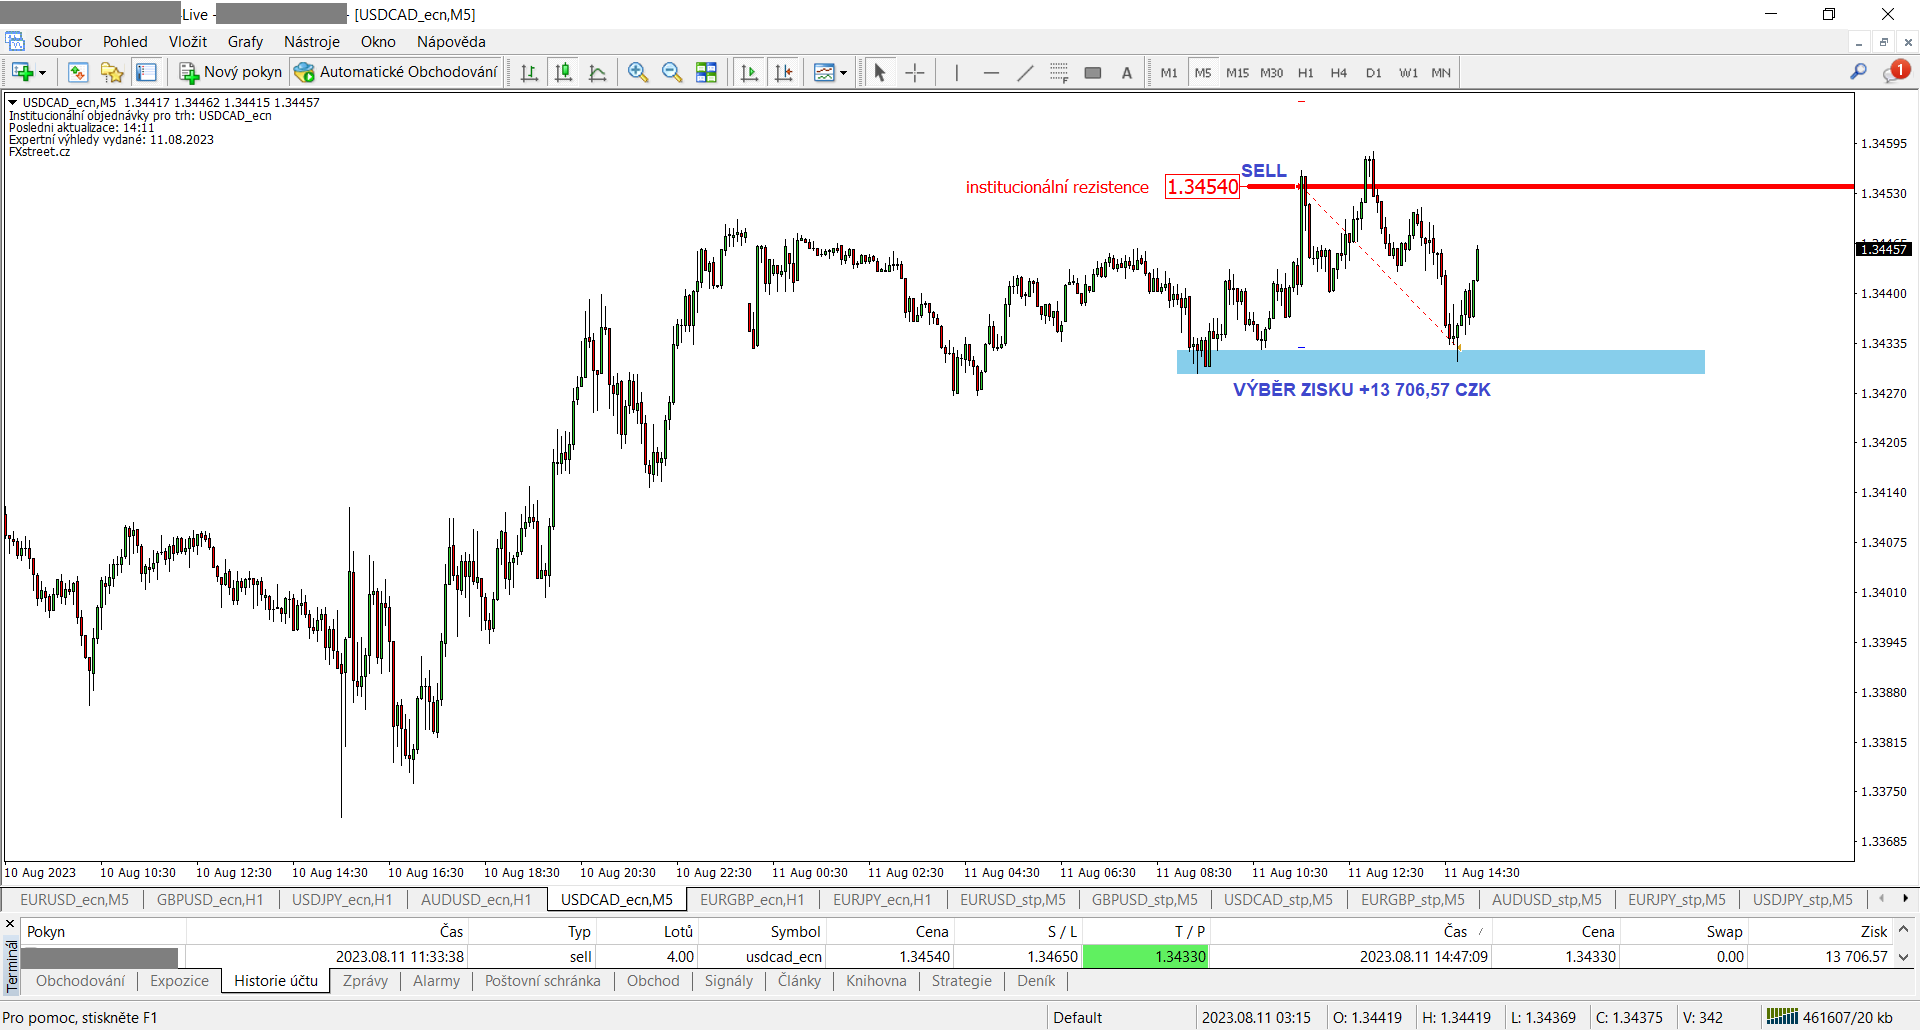Image resolution: width=1920 pixels, height=1030 pixels.
Task: Switch timeframe to W1
Action: pos(1408,72)
